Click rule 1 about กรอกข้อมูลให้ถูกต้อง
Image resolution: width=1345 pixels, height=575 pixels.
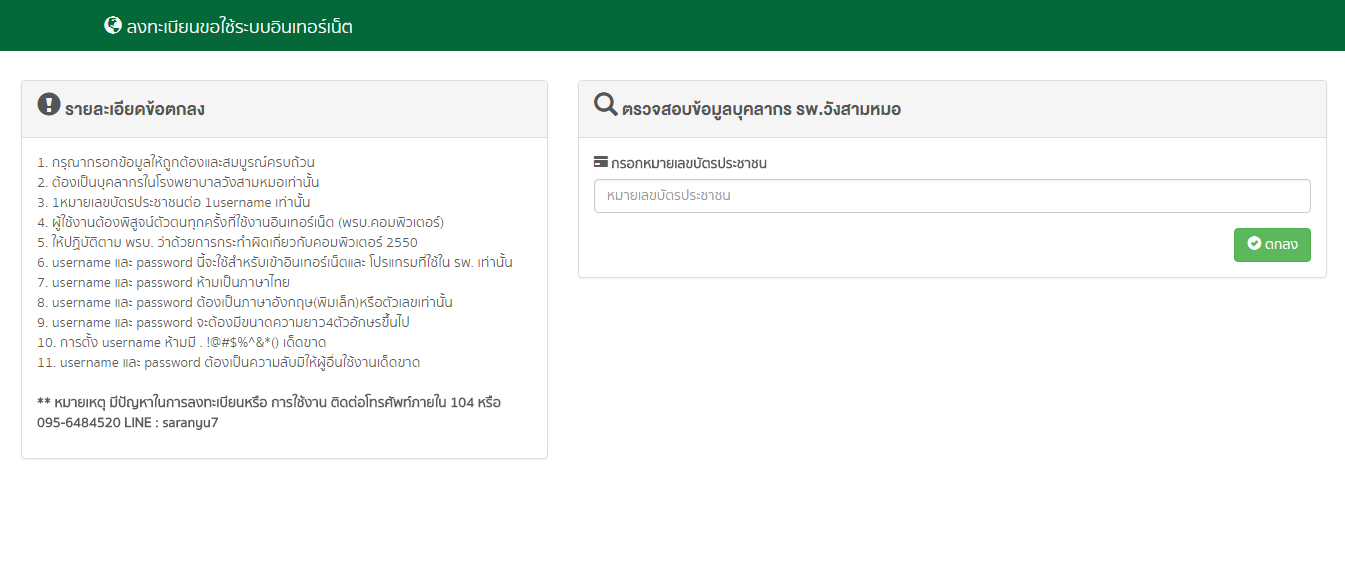(x=176, y=162)
